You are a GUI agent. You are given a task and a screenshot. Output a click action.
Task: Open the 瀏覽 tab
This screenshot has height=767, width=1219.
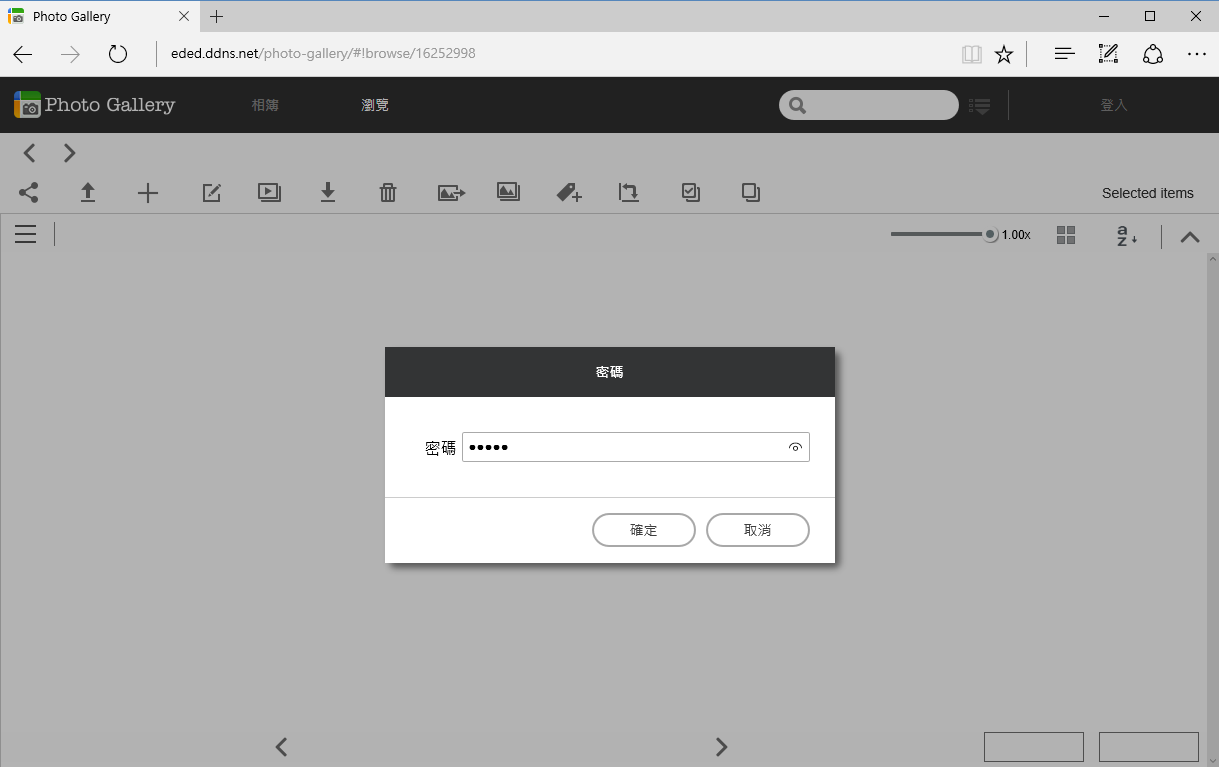375,105
